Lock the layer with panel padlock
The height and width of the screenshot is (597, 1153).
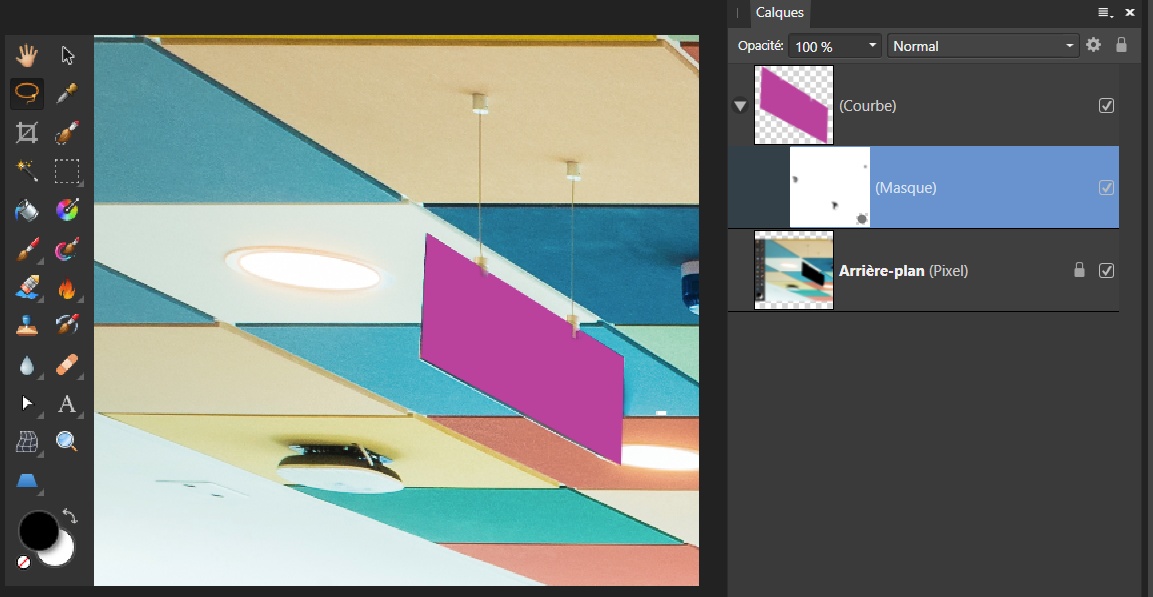coord(1121,45)
